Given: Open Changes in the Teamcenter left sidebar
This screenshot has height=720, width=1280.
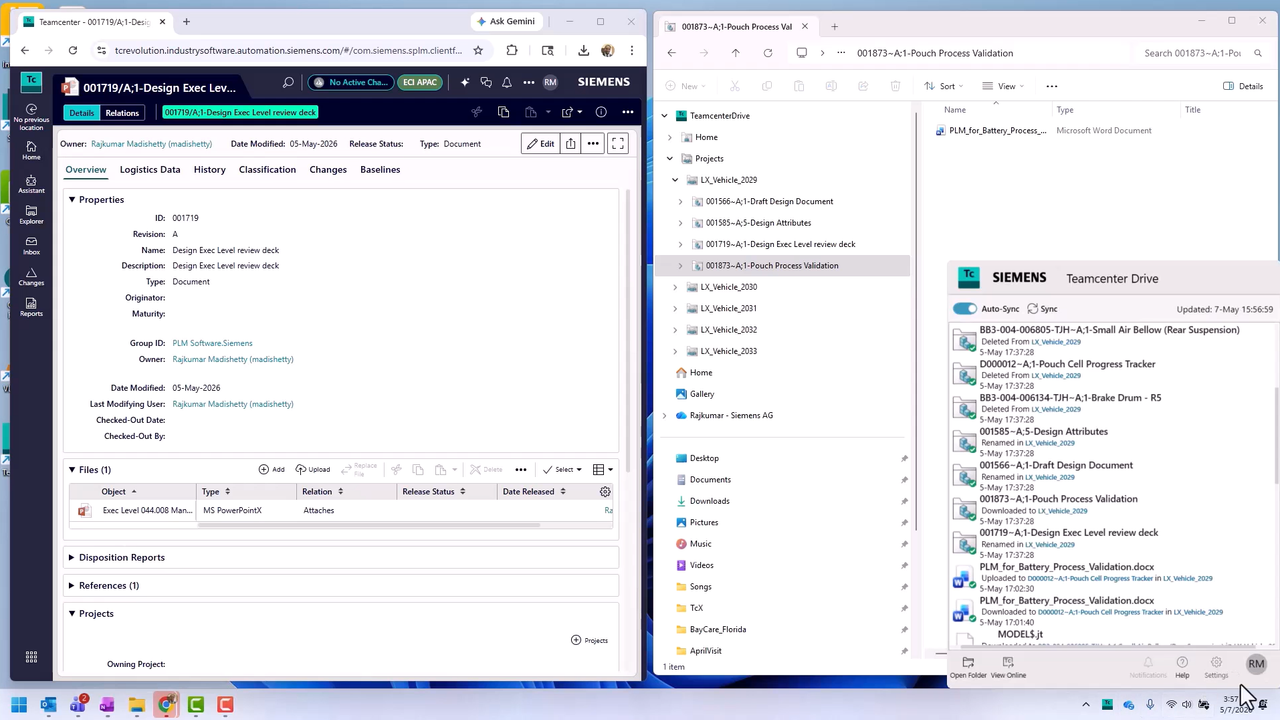Looking at the screenshot, I should pos(31,277).
